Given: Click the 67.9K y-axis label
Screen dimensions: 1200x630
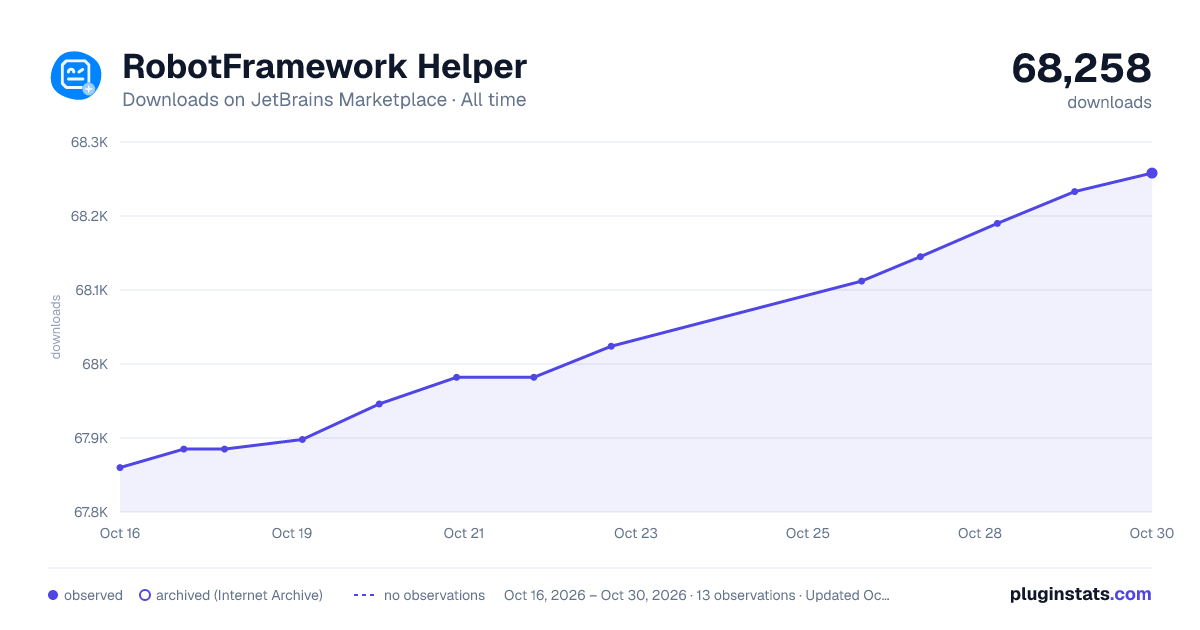Looking at the screenshot, I should point(89,438).
